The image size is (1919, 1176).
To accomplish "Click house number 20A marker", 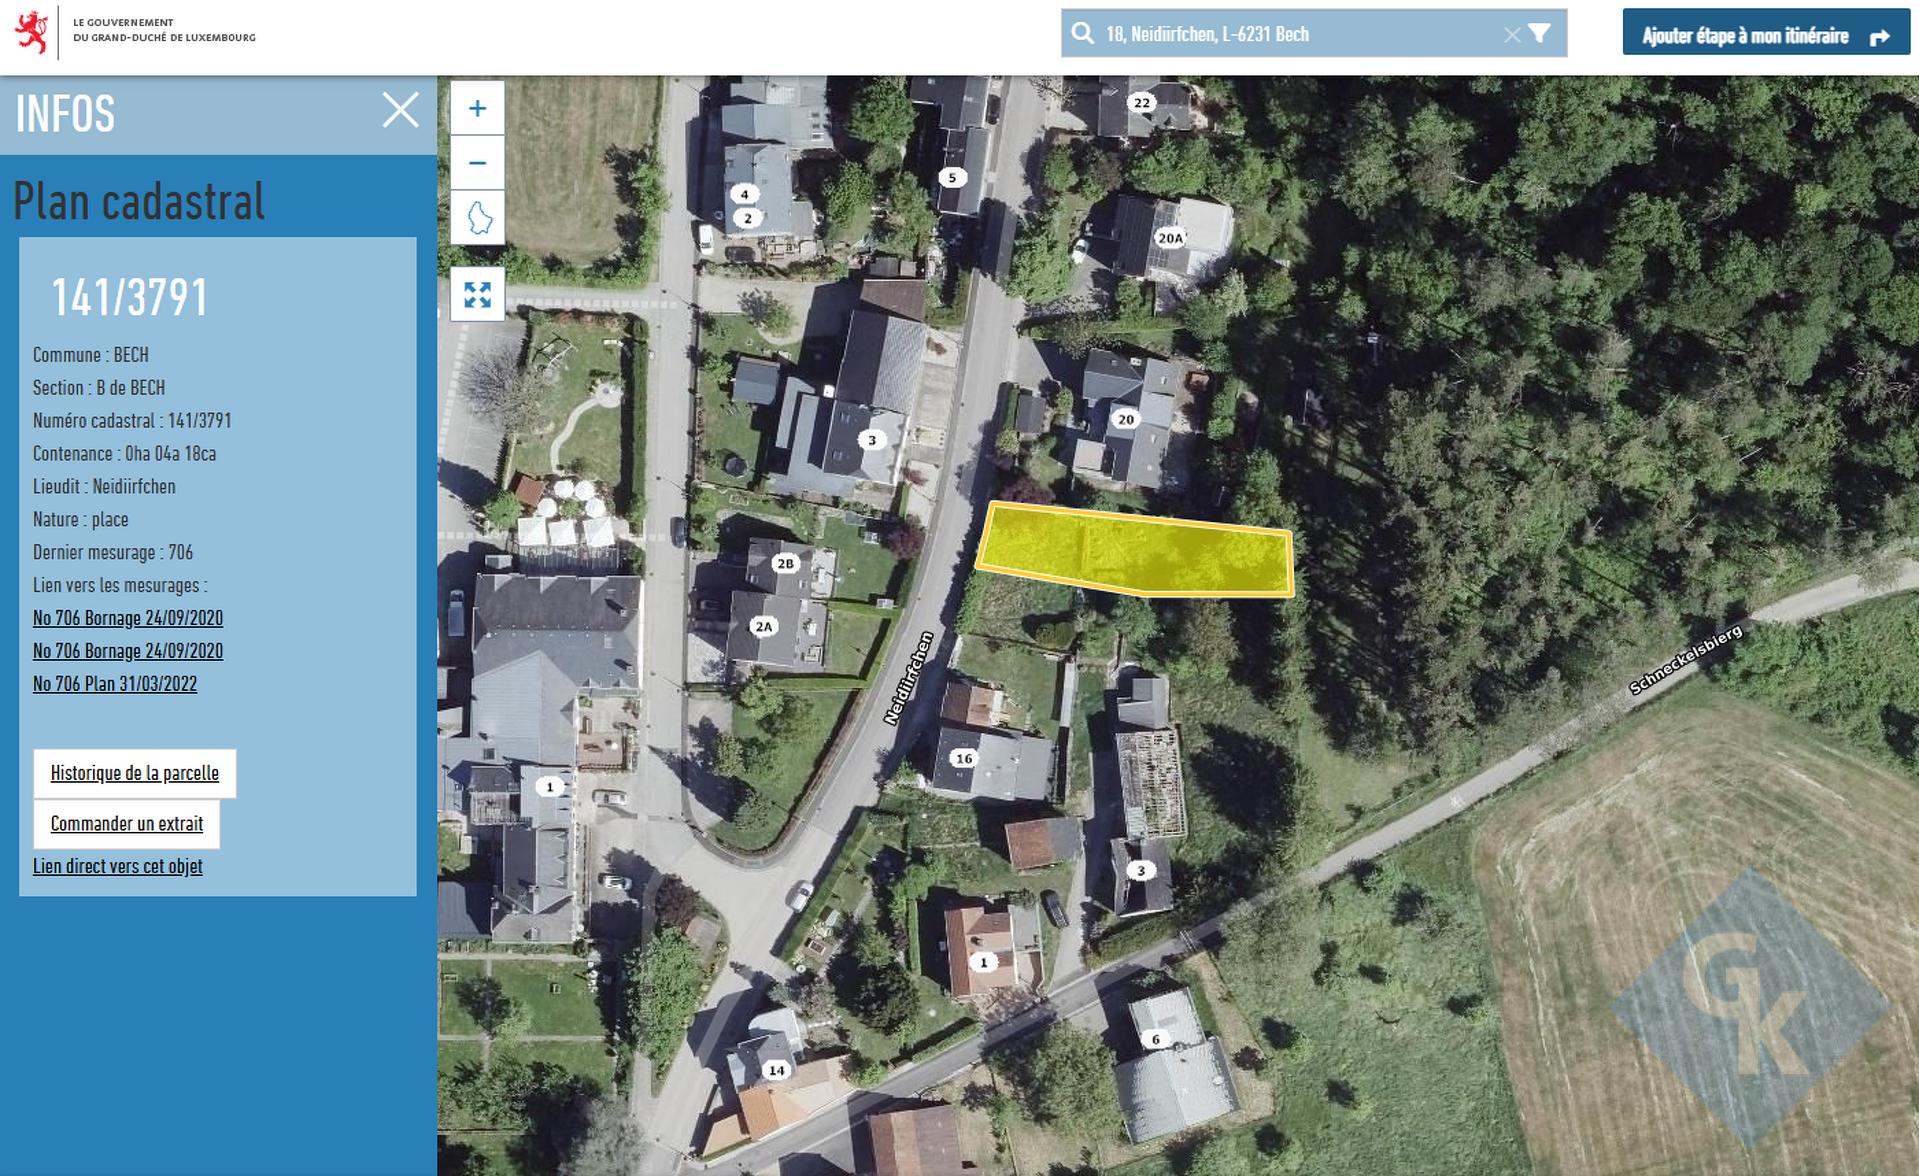I will click(x=1170, y=238).
